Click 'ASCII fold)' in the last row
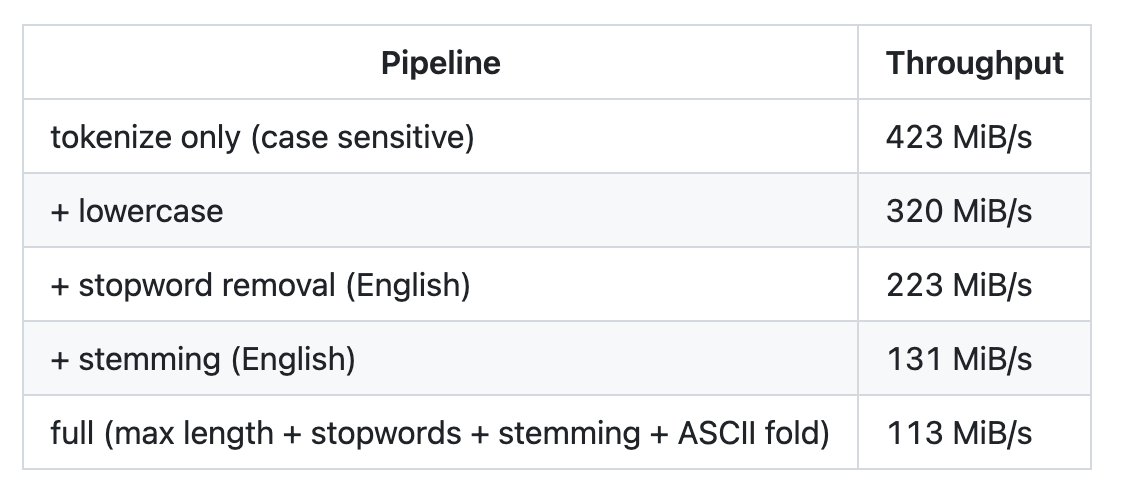 pyautogui.click(x=753, y=433)
